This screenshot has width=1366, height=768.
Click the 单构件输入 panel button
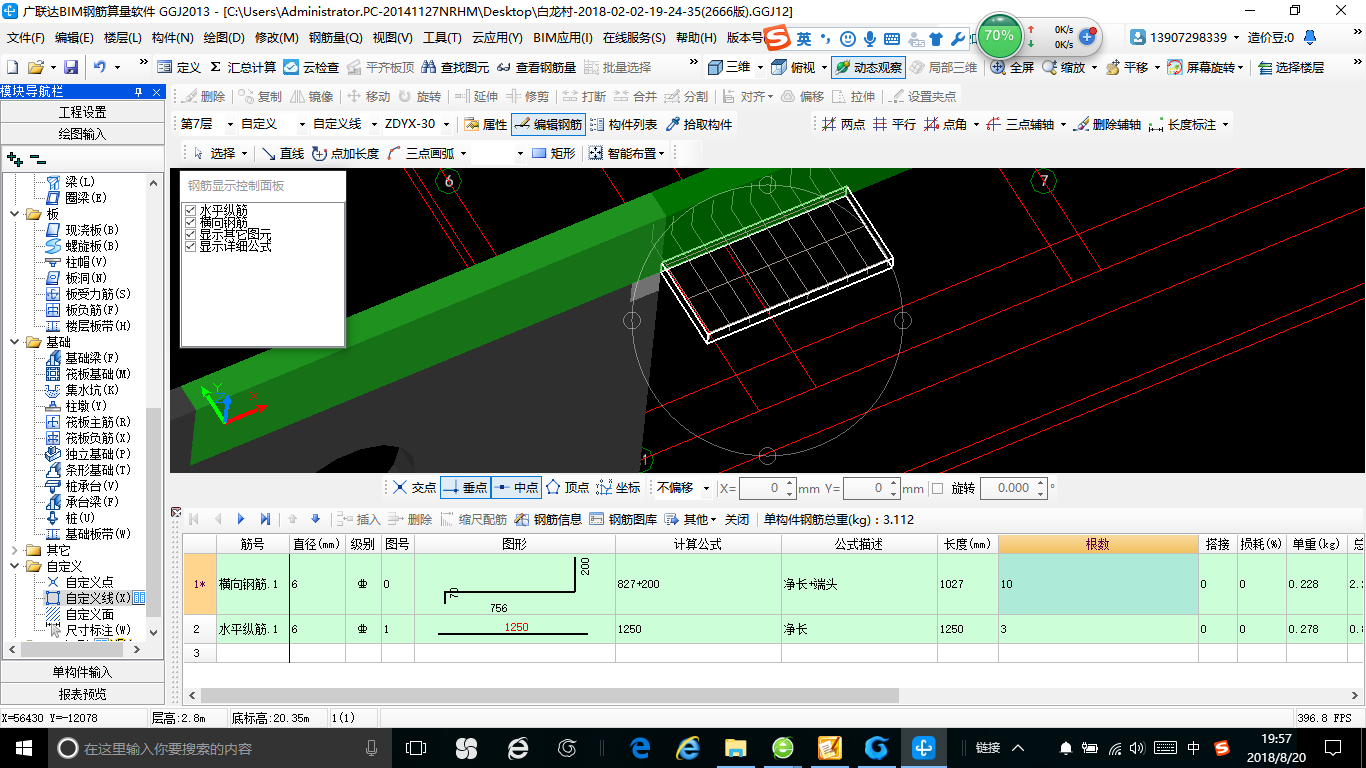[x=82, y=672]
